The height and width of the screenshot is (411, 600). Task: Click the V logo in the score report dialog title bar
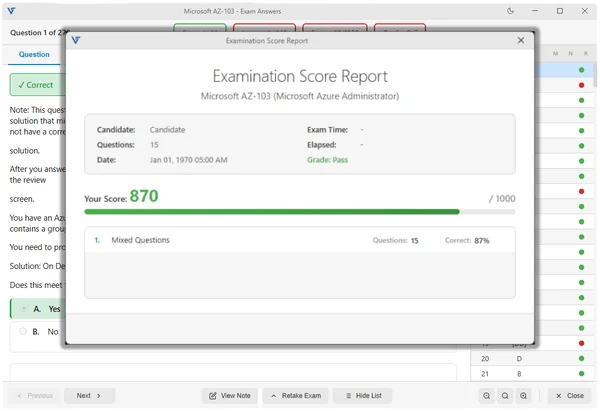(76, 40)
